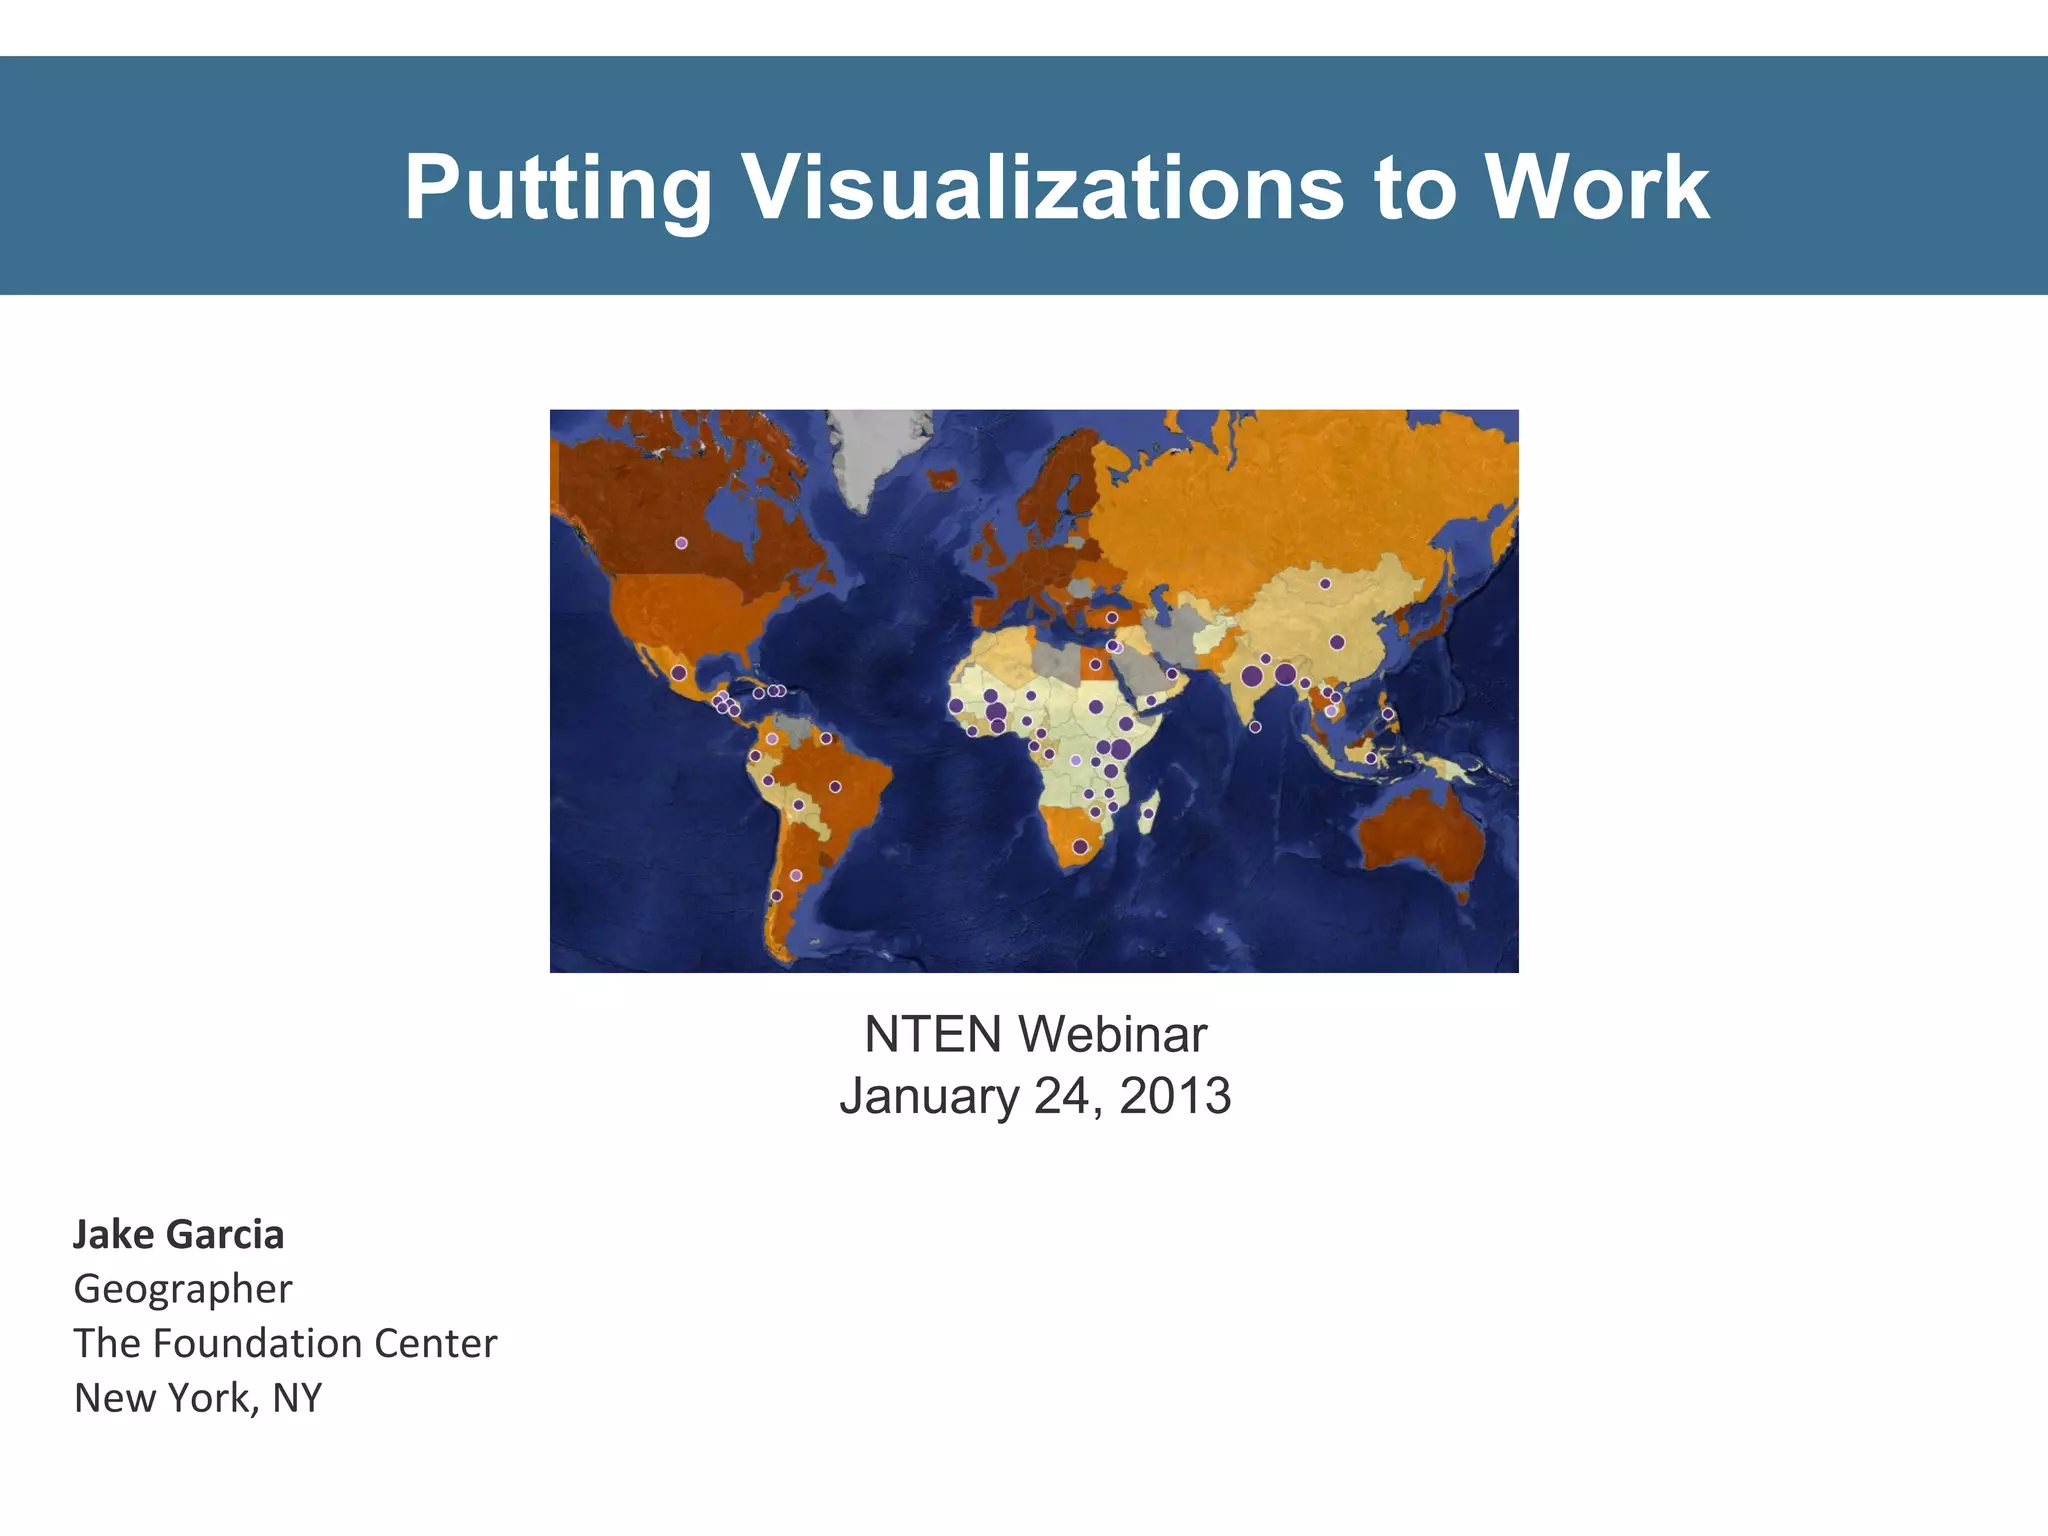Click the large purple dot in Mexico
2048x1536 pixels.
(679, 673)
